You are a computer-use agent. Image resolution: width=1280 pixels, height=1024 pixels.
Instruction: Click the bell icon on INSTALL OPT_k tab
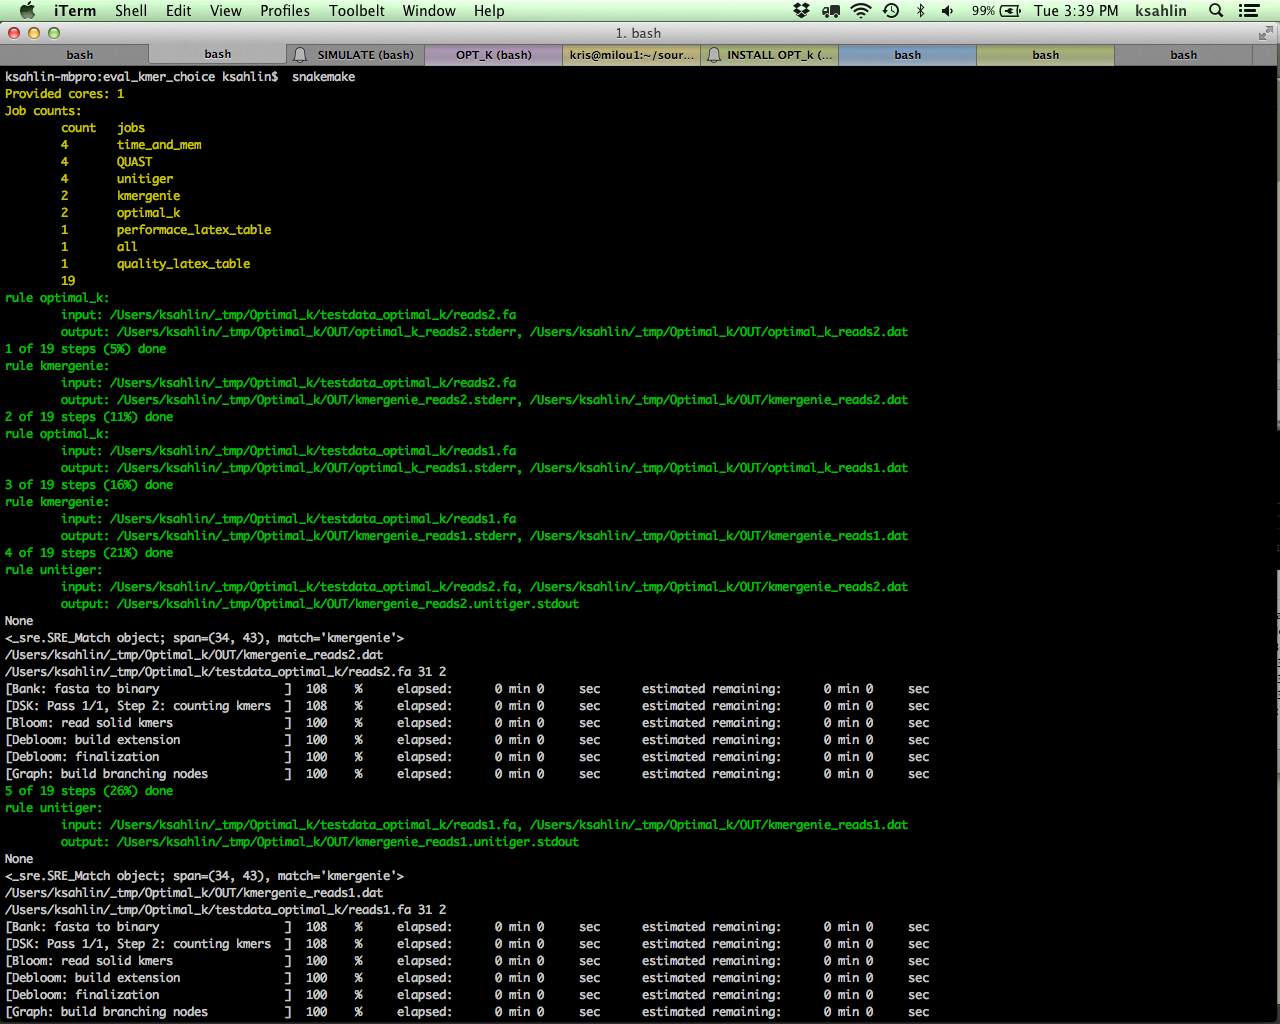[x=714, y=55]
